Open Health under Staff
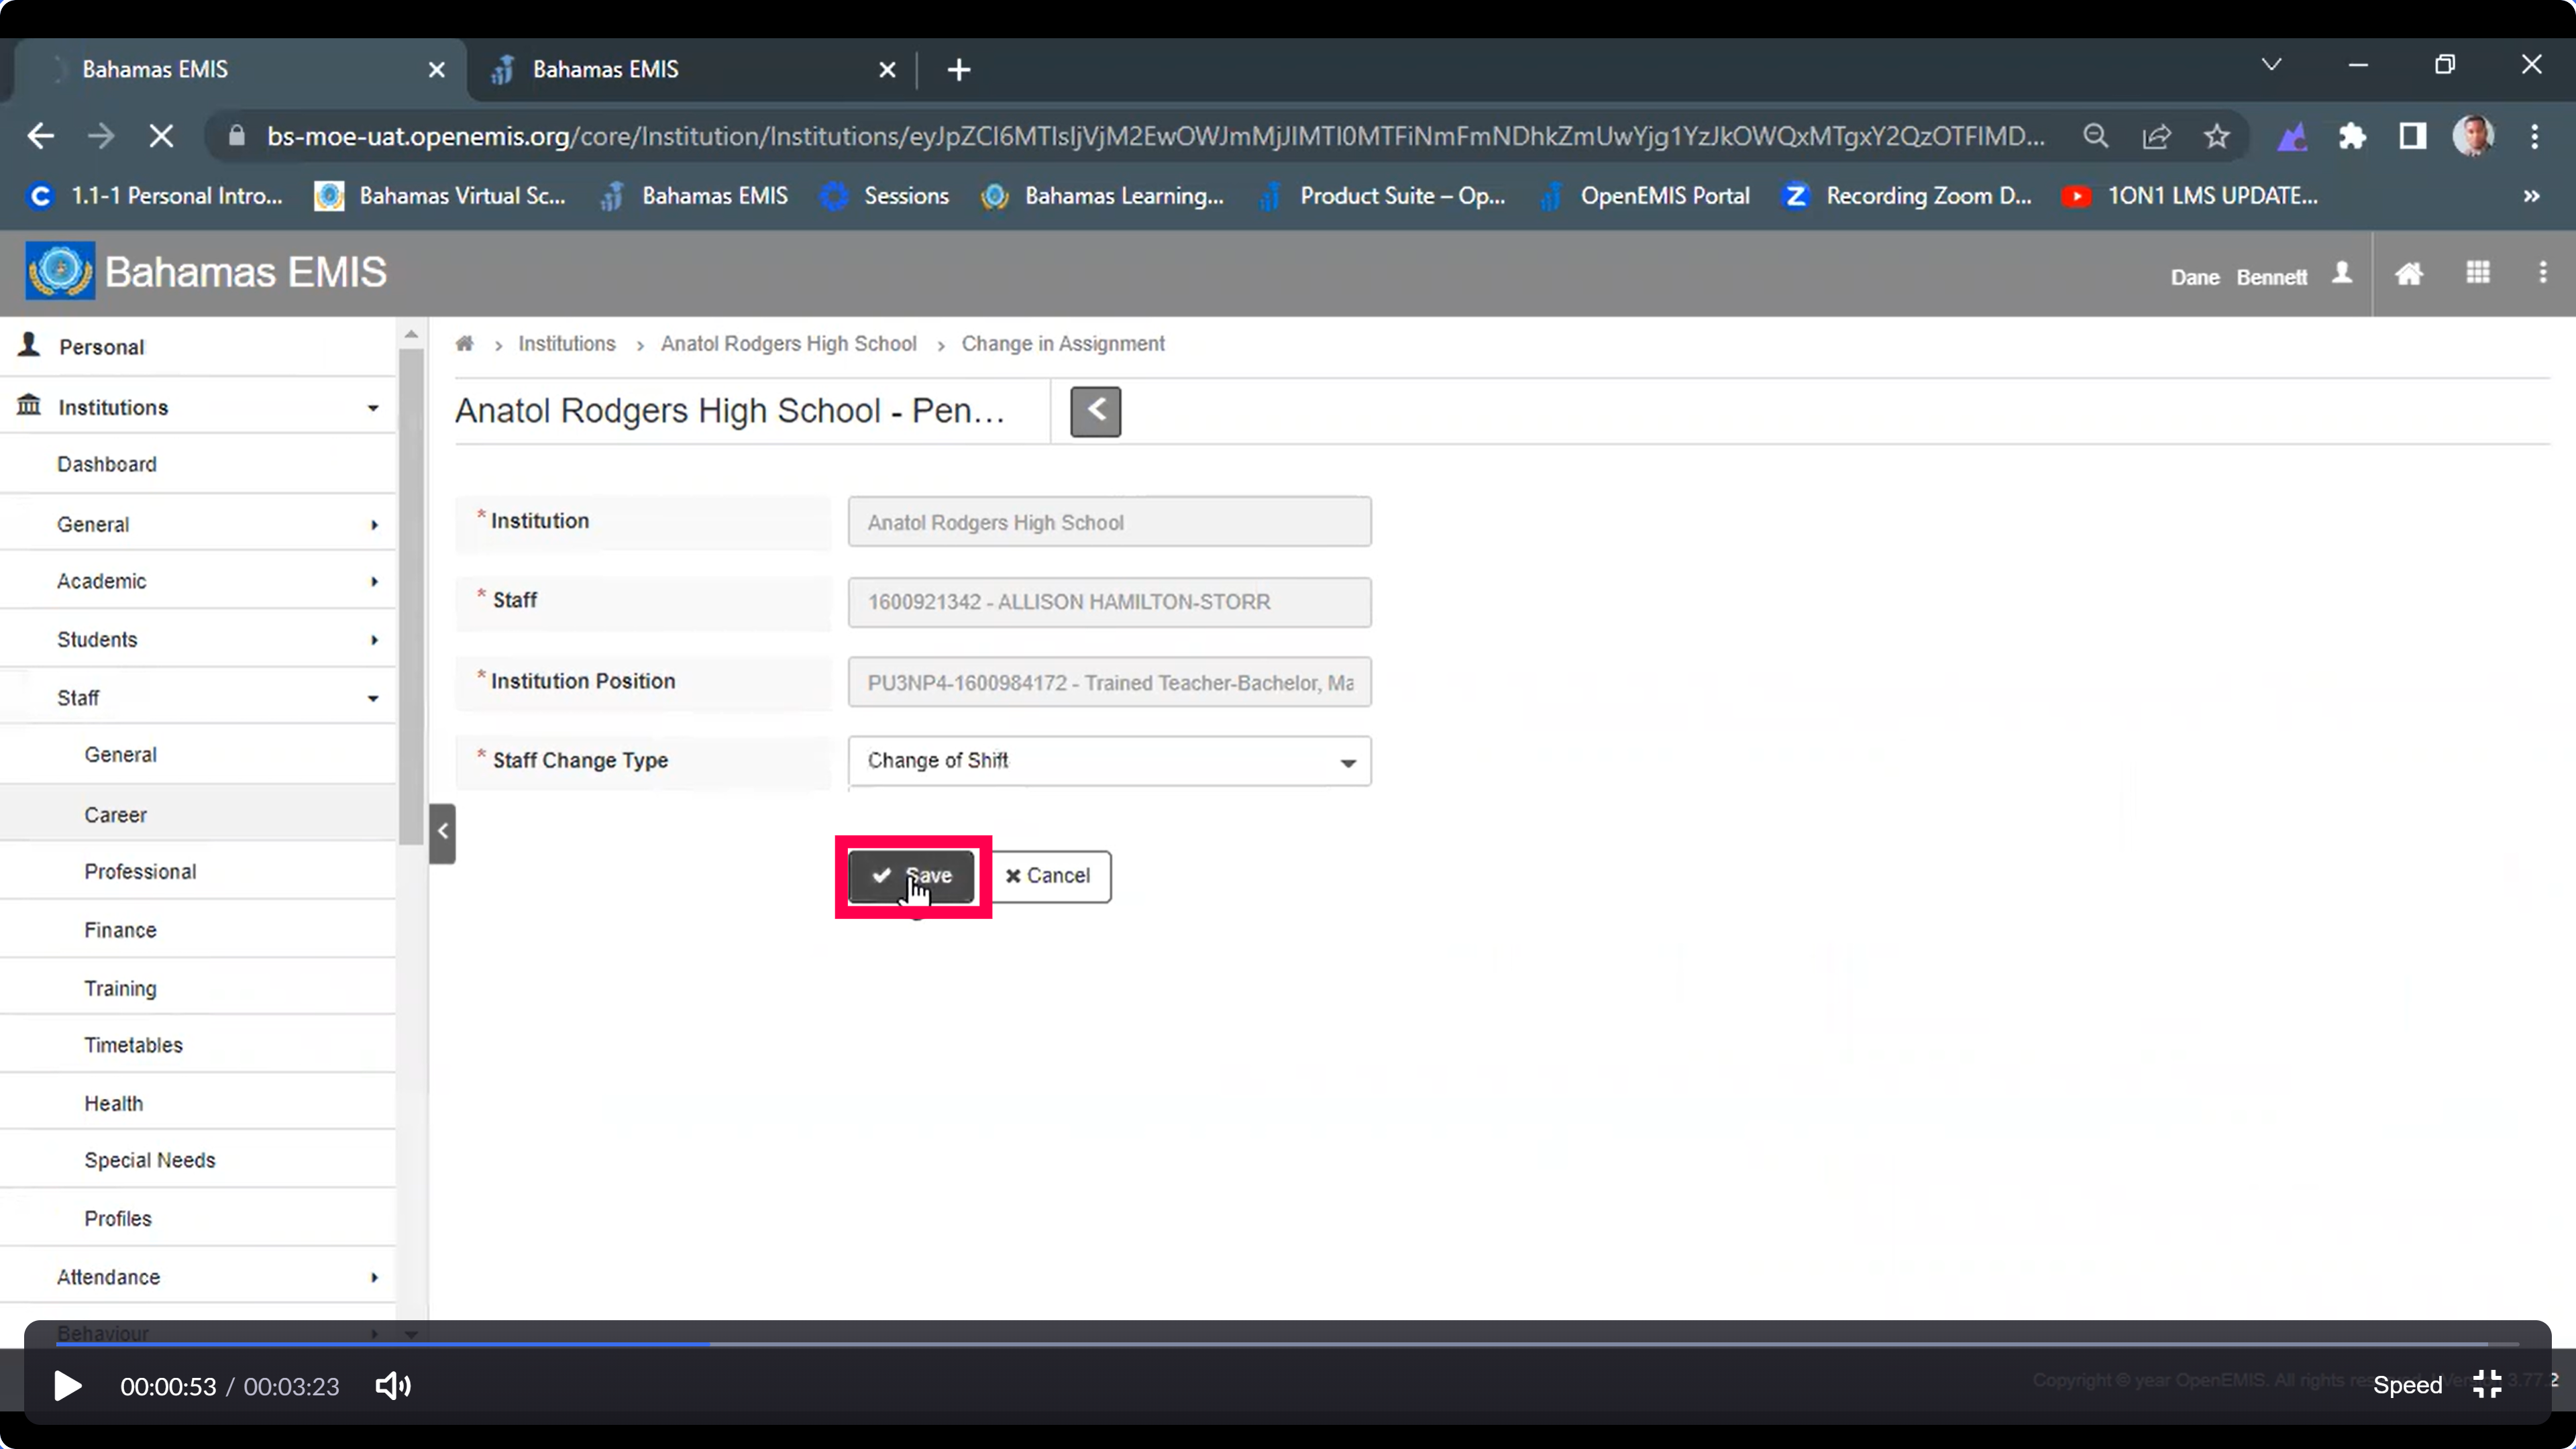This screenshot has width=2576, height=1449. 198,1103
